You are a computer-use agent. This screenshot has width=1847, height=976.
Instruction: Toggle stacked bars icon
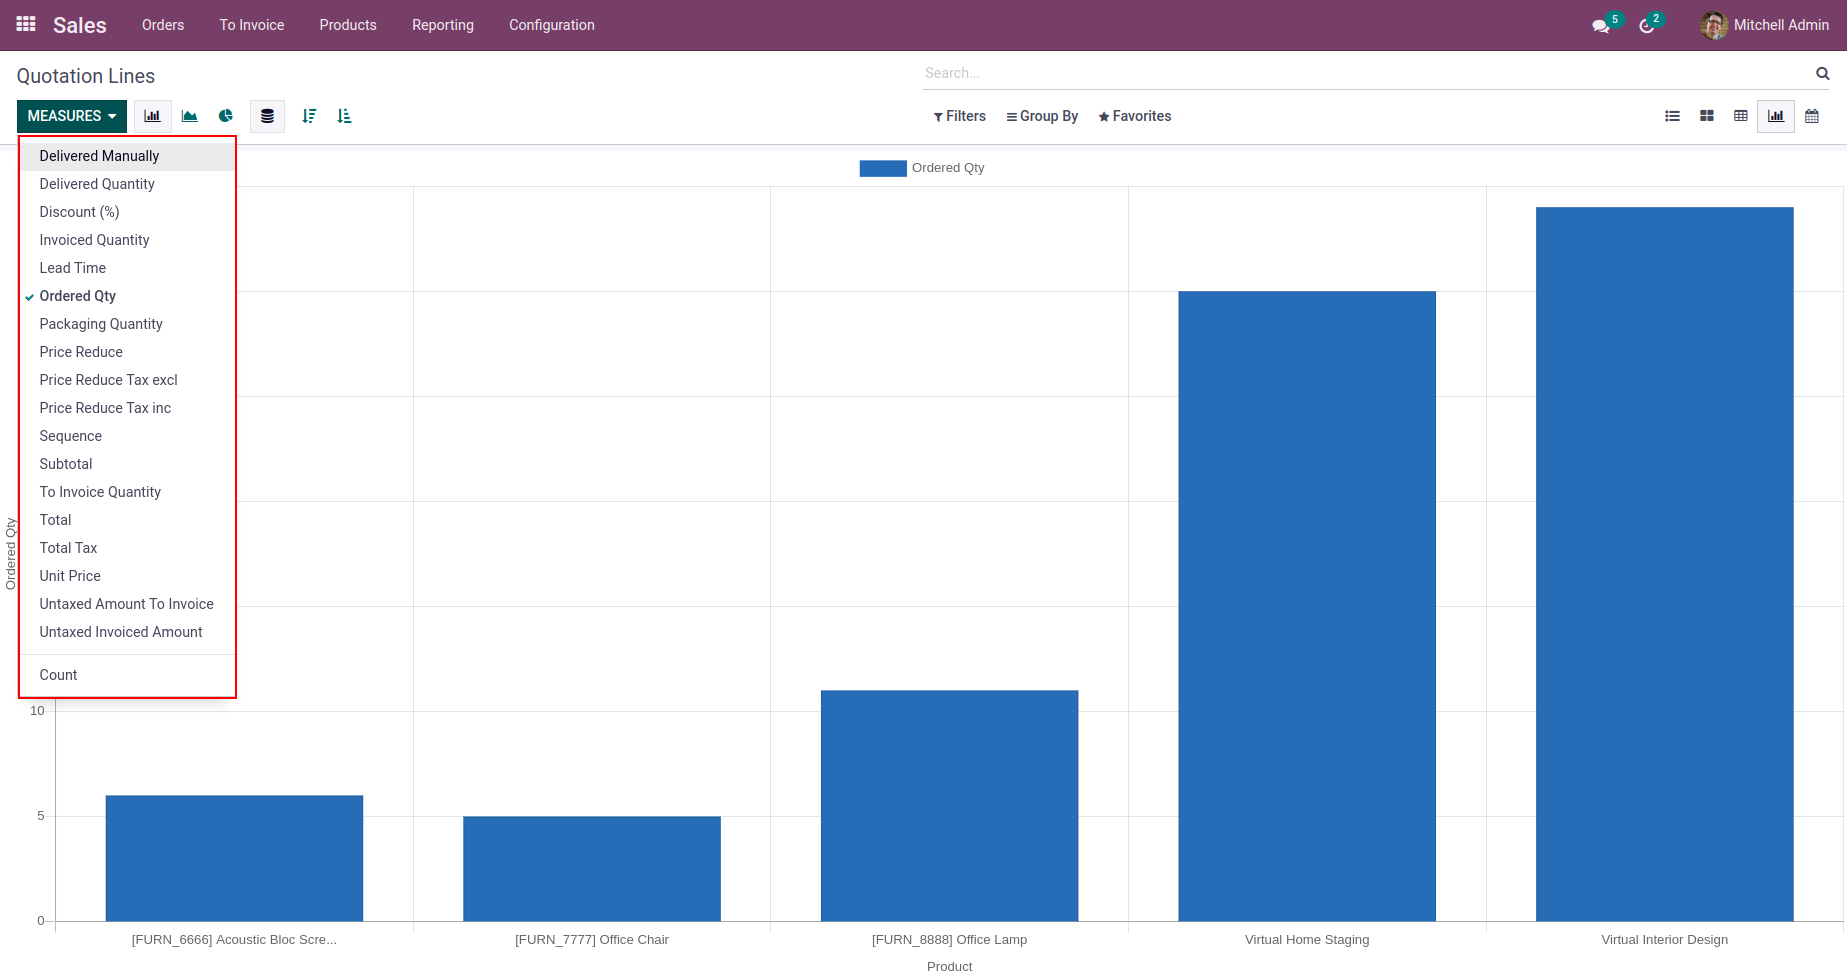267,116
